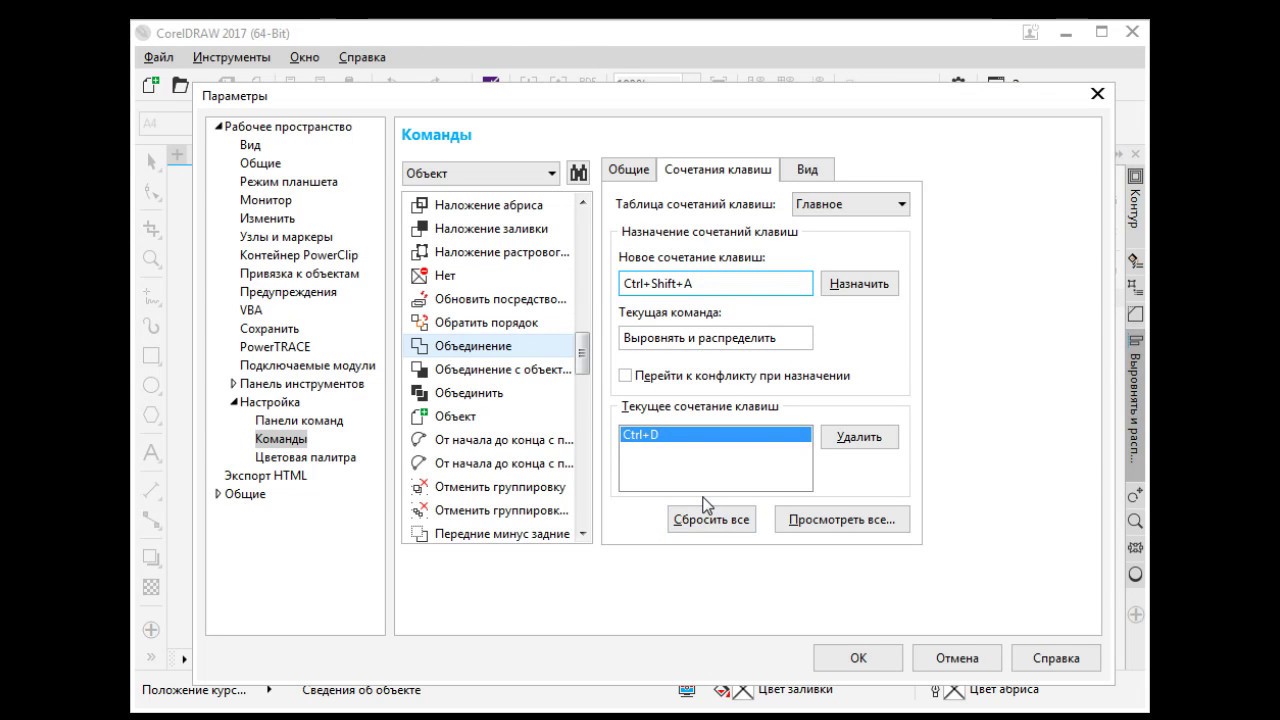Click the Open folder icon in the toolbar
This screenshot has width=1280, height=720.
tap(180, 85)
